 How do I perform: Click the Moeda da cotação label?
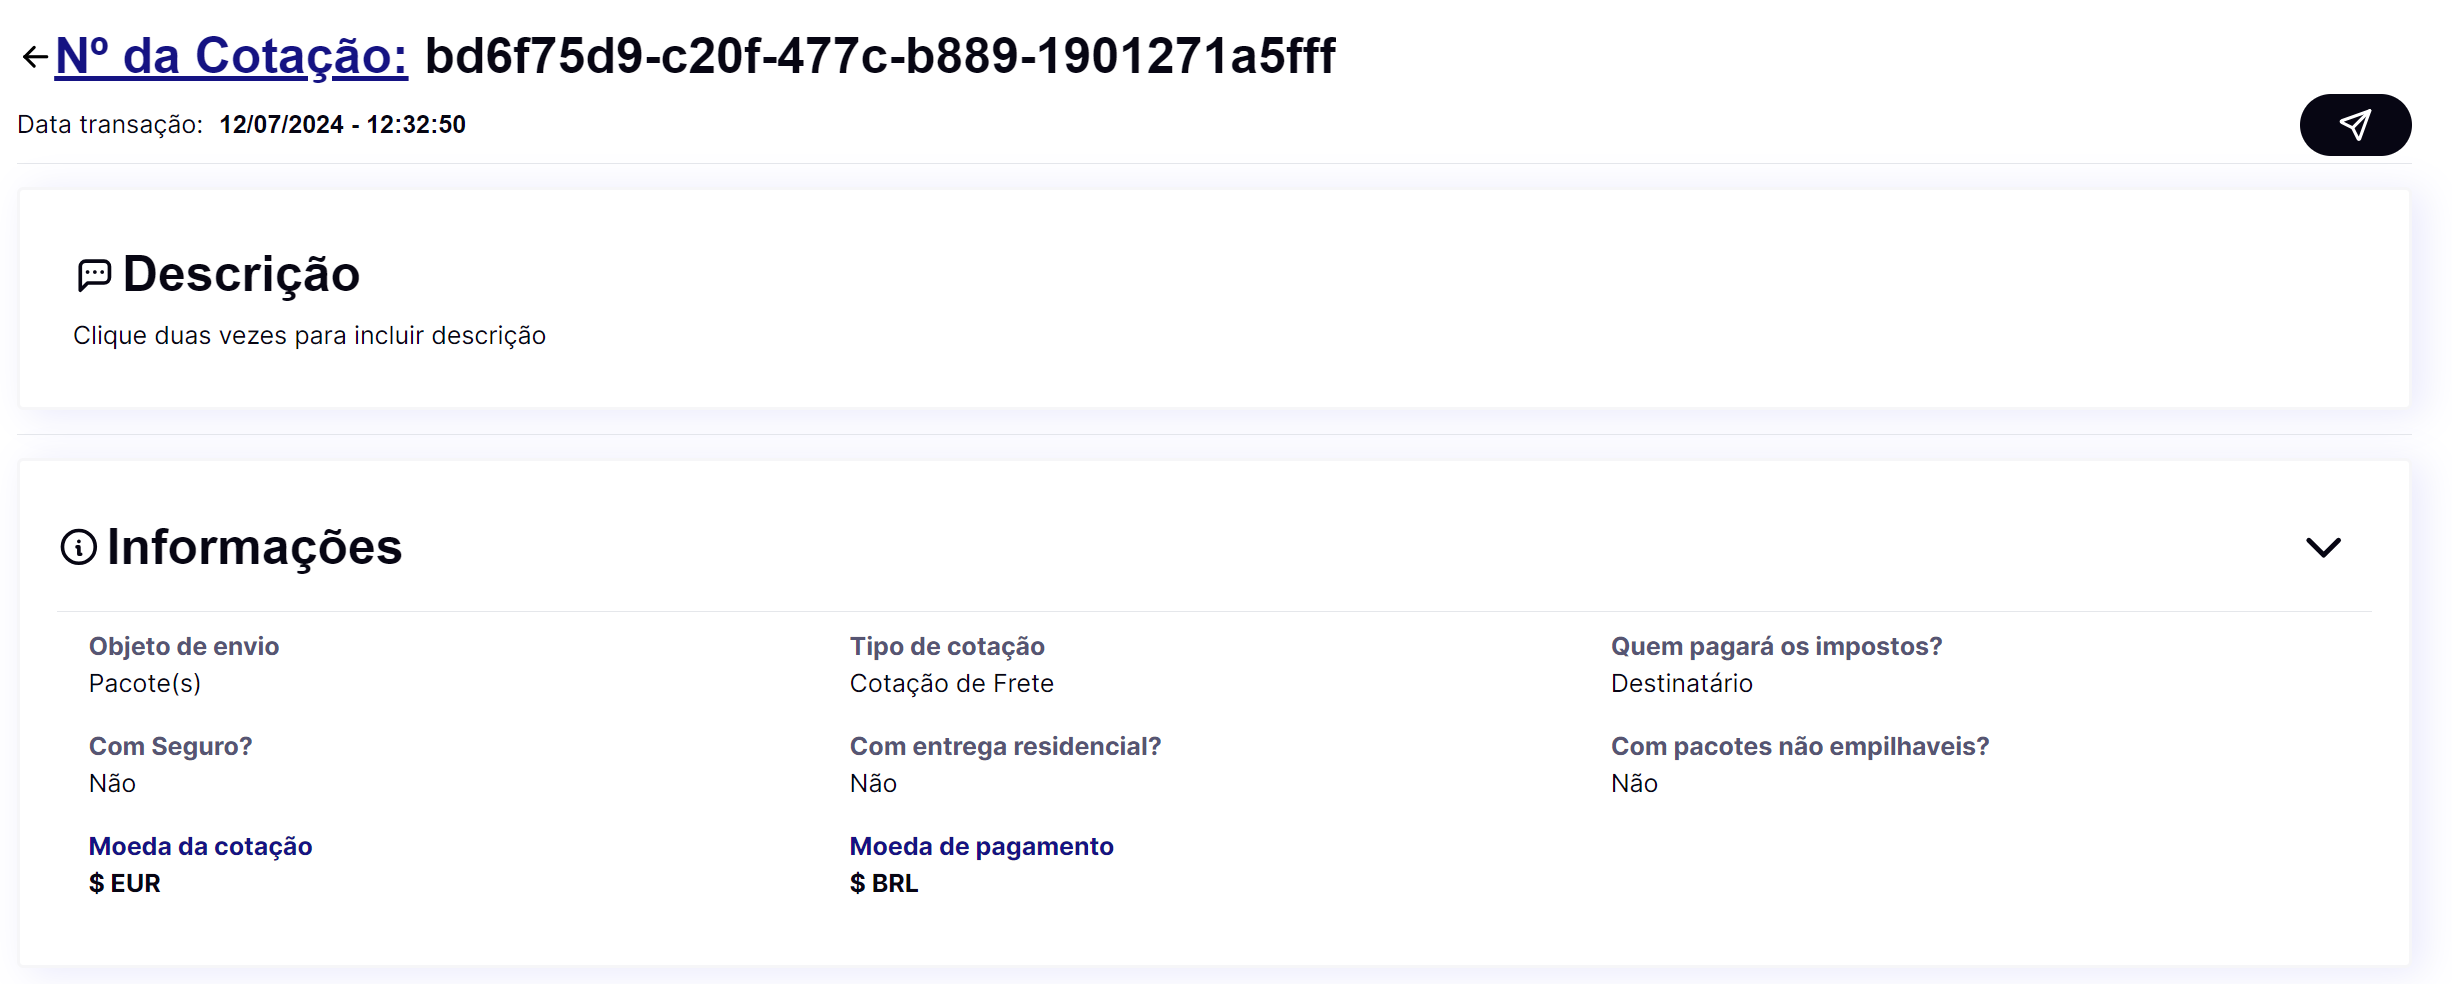(200, 847)
